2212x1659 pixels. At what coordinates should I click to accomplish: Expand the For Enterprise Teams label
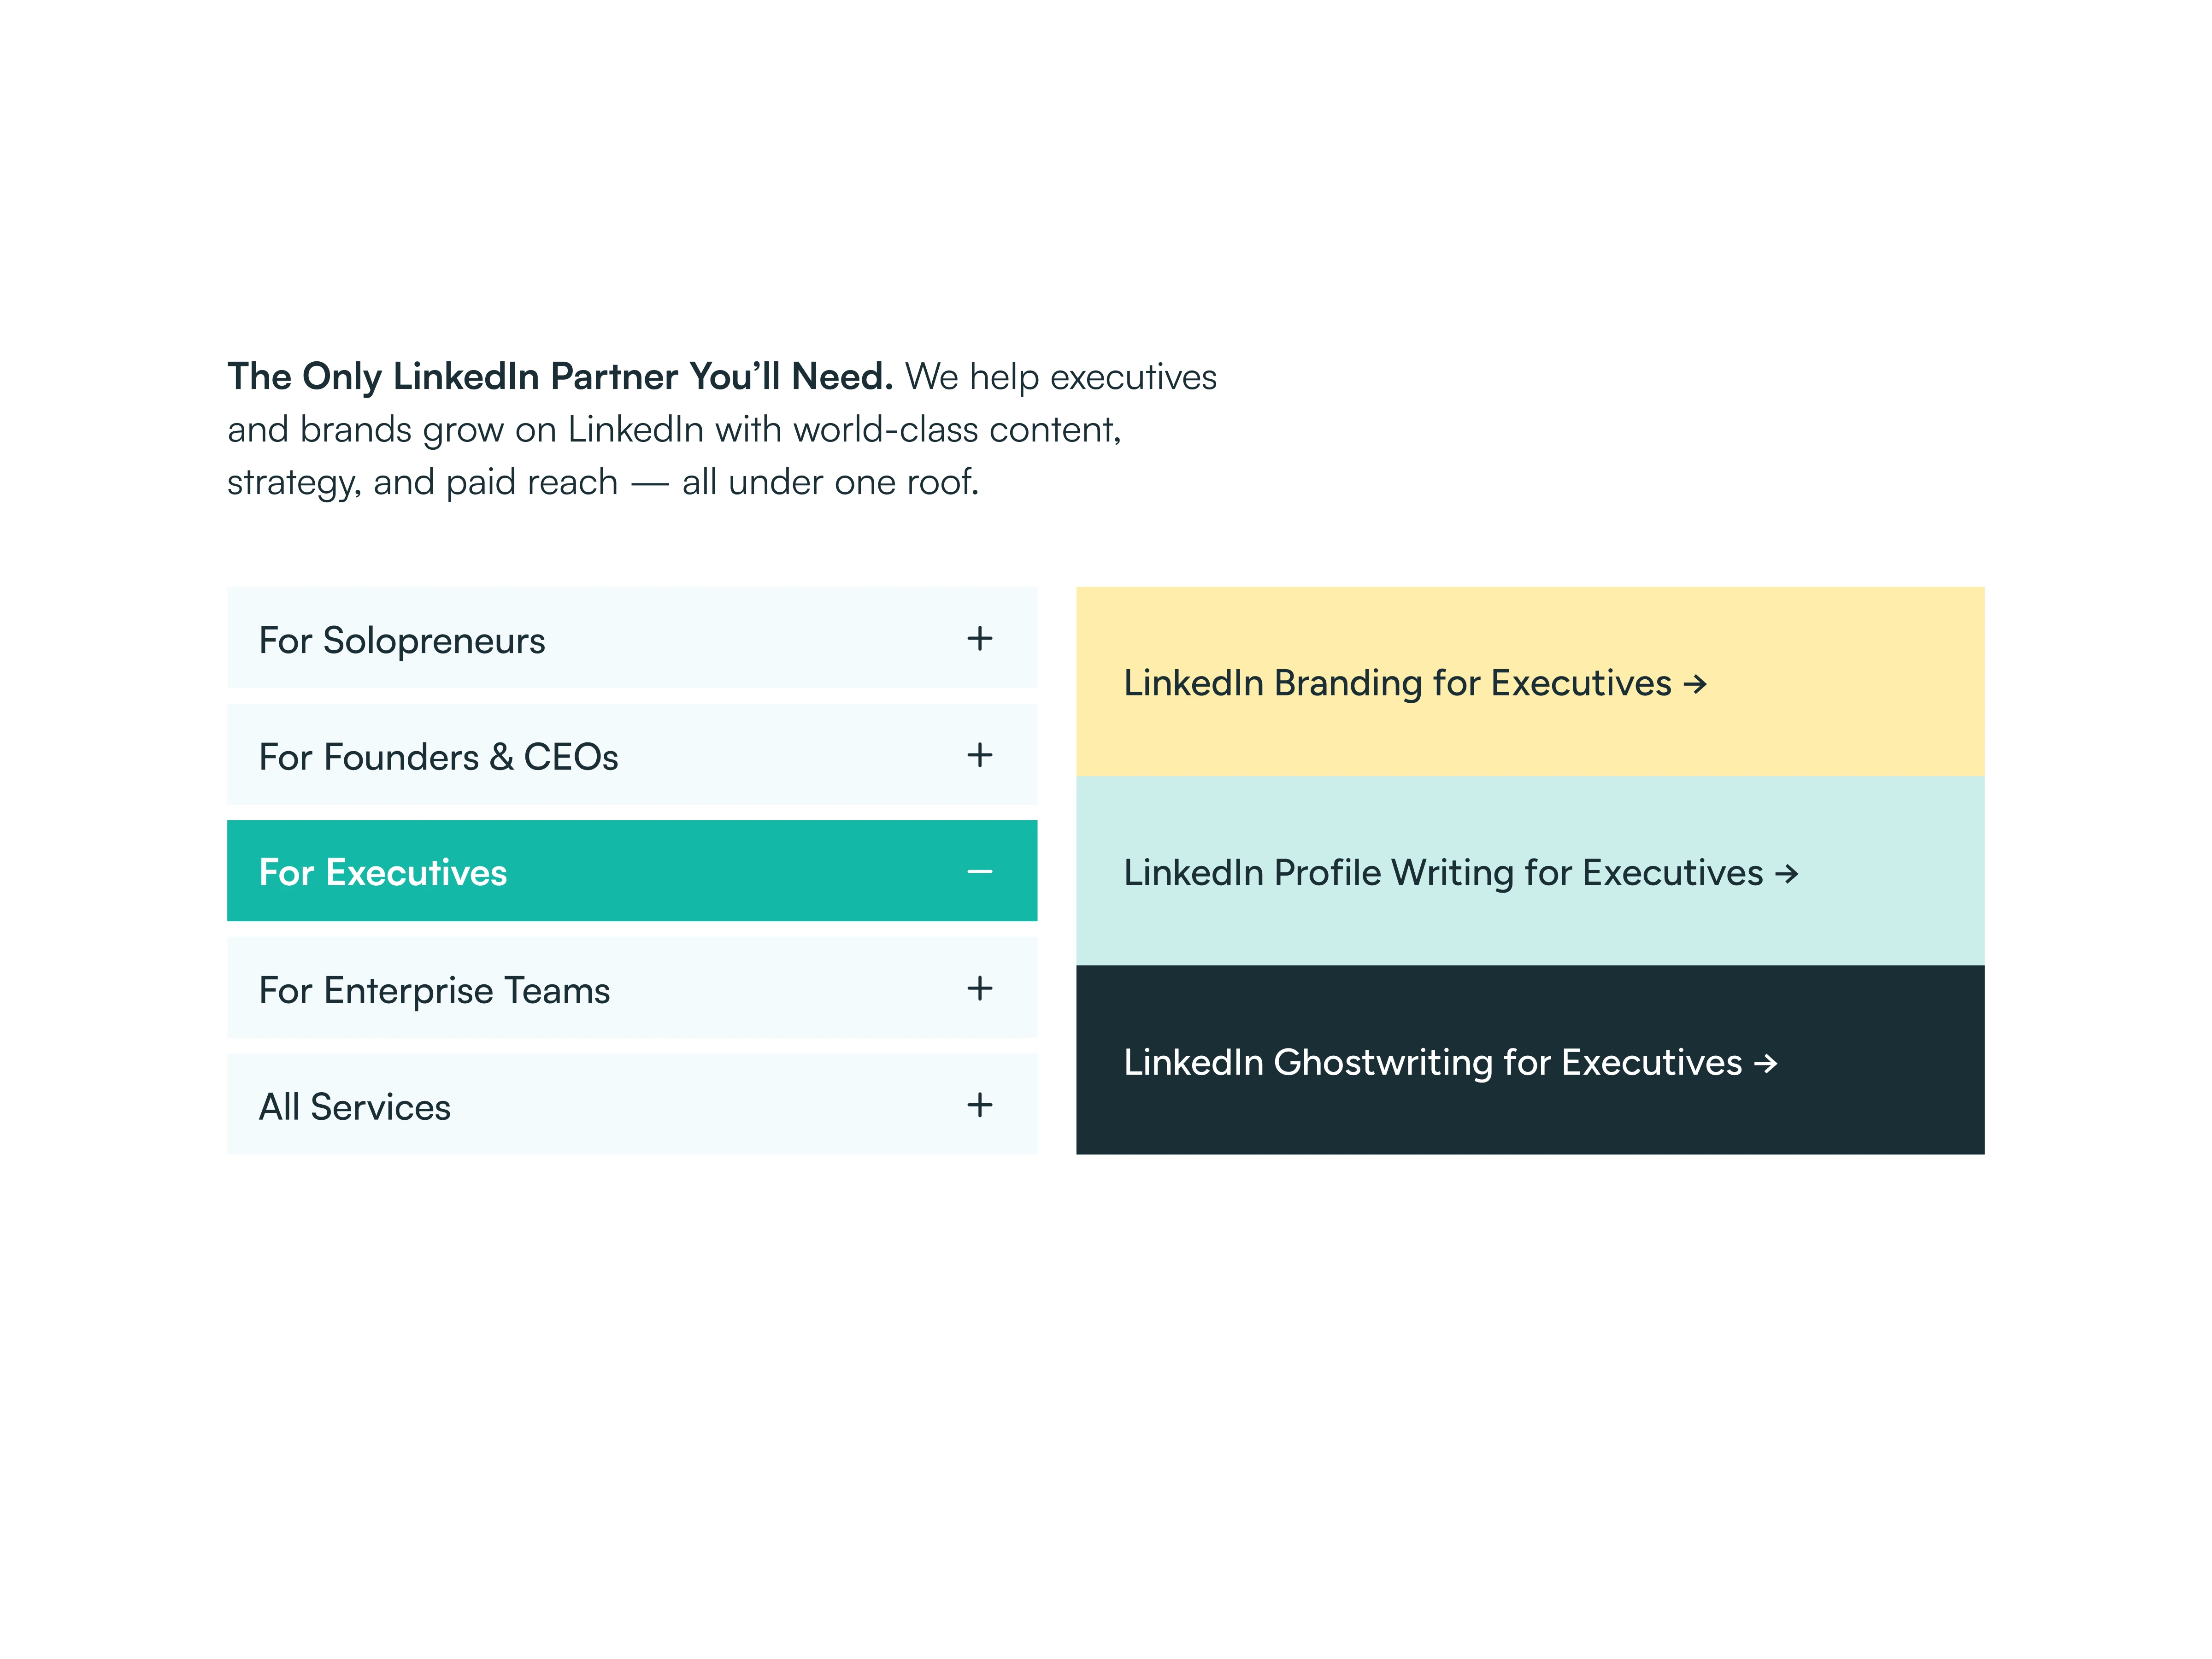click(434, 990)
